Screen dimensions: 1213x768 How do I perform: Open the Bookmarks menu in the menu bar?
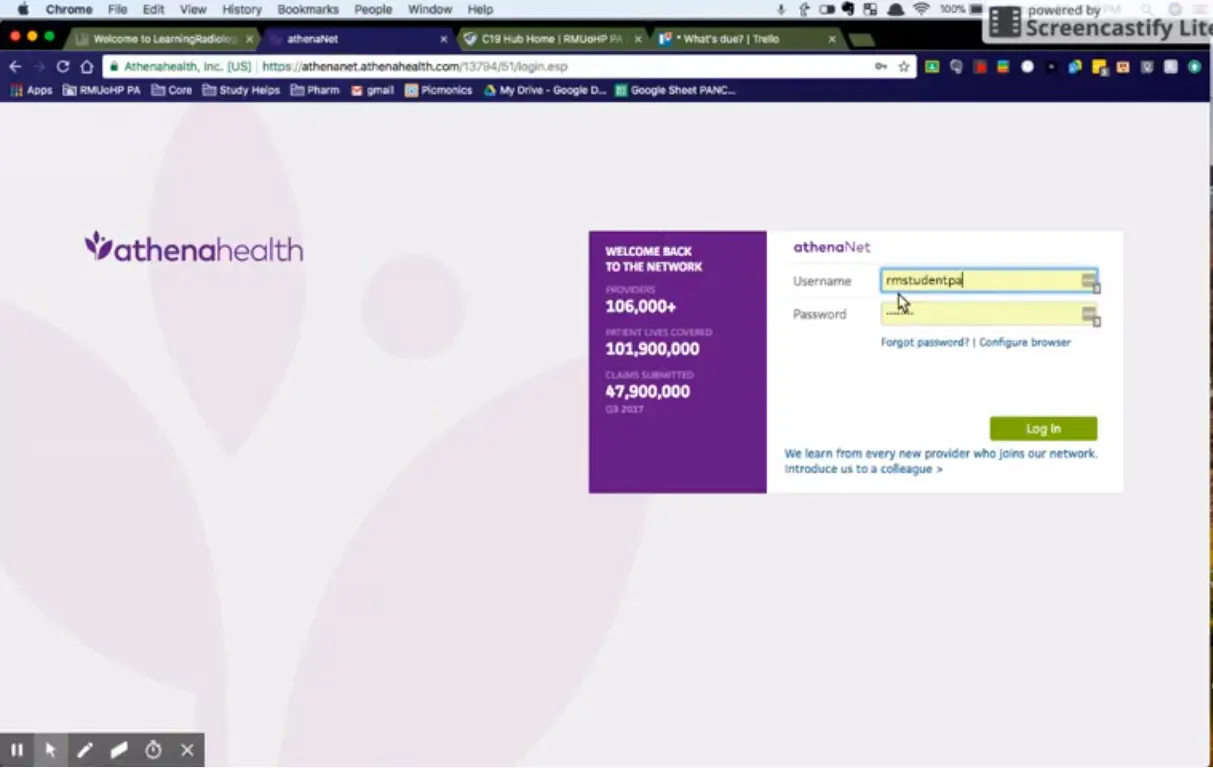point(308,9)
